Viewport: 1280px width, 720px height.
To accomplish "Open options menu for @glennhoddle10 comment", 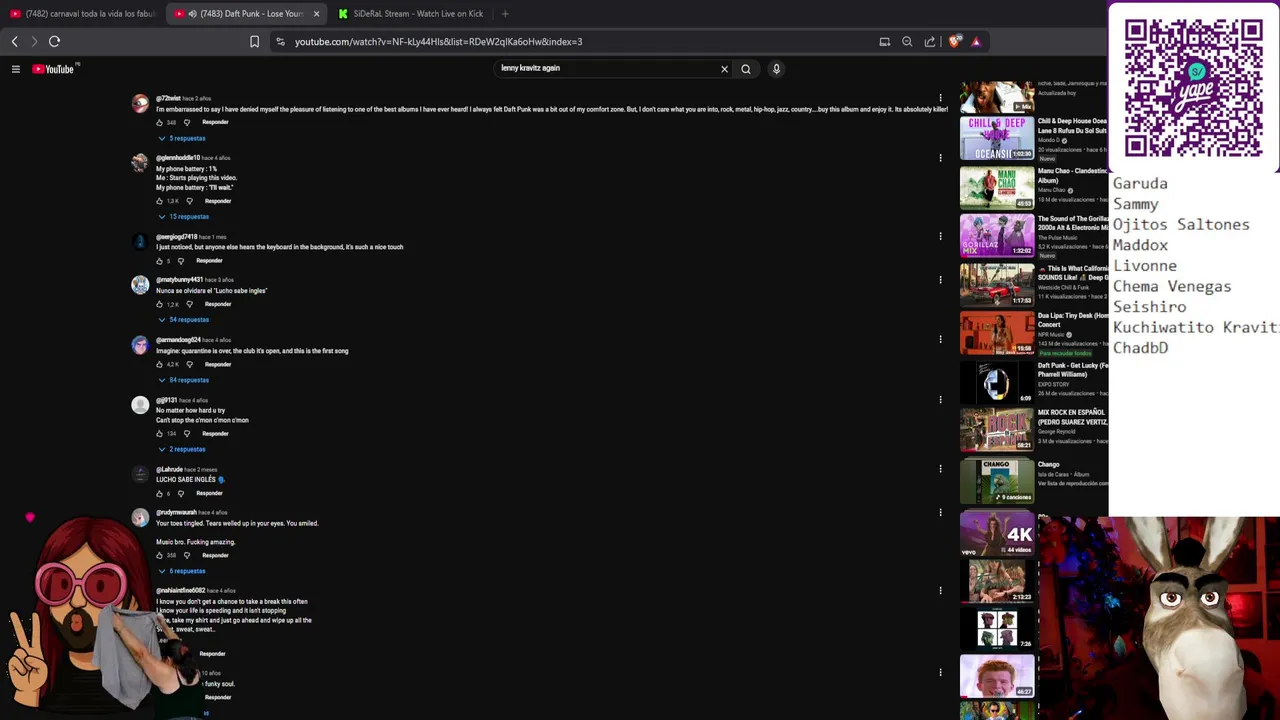I will [940, 158].
